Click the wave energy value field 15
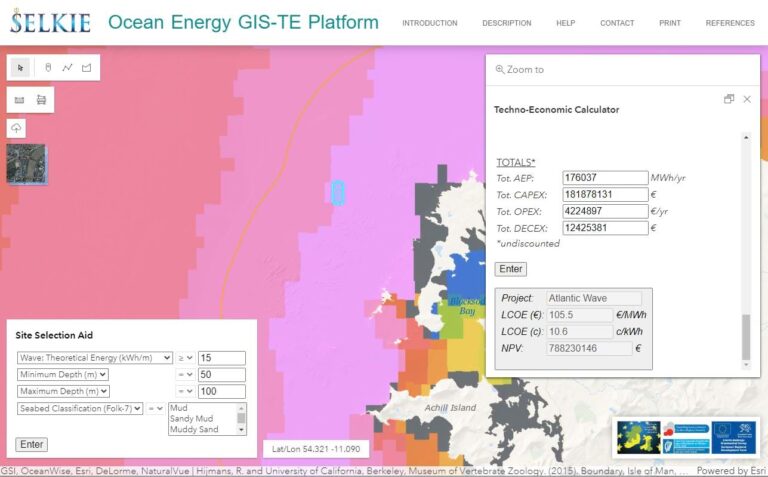This screenshot has height=477, width=768. (221, 358)
